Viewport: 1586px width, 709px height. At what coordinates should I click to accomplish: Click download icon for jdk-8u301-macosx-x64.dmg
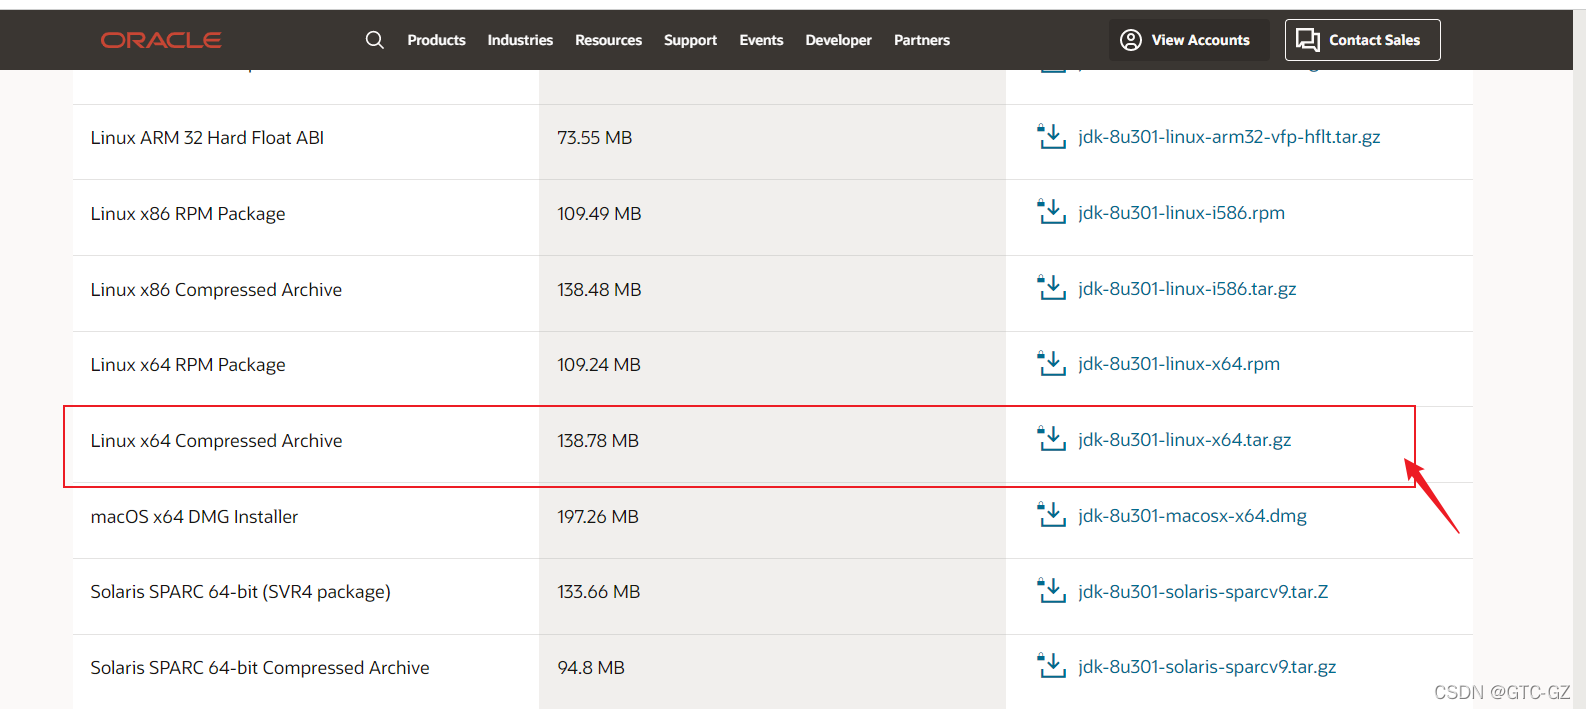click(1051, 515)
